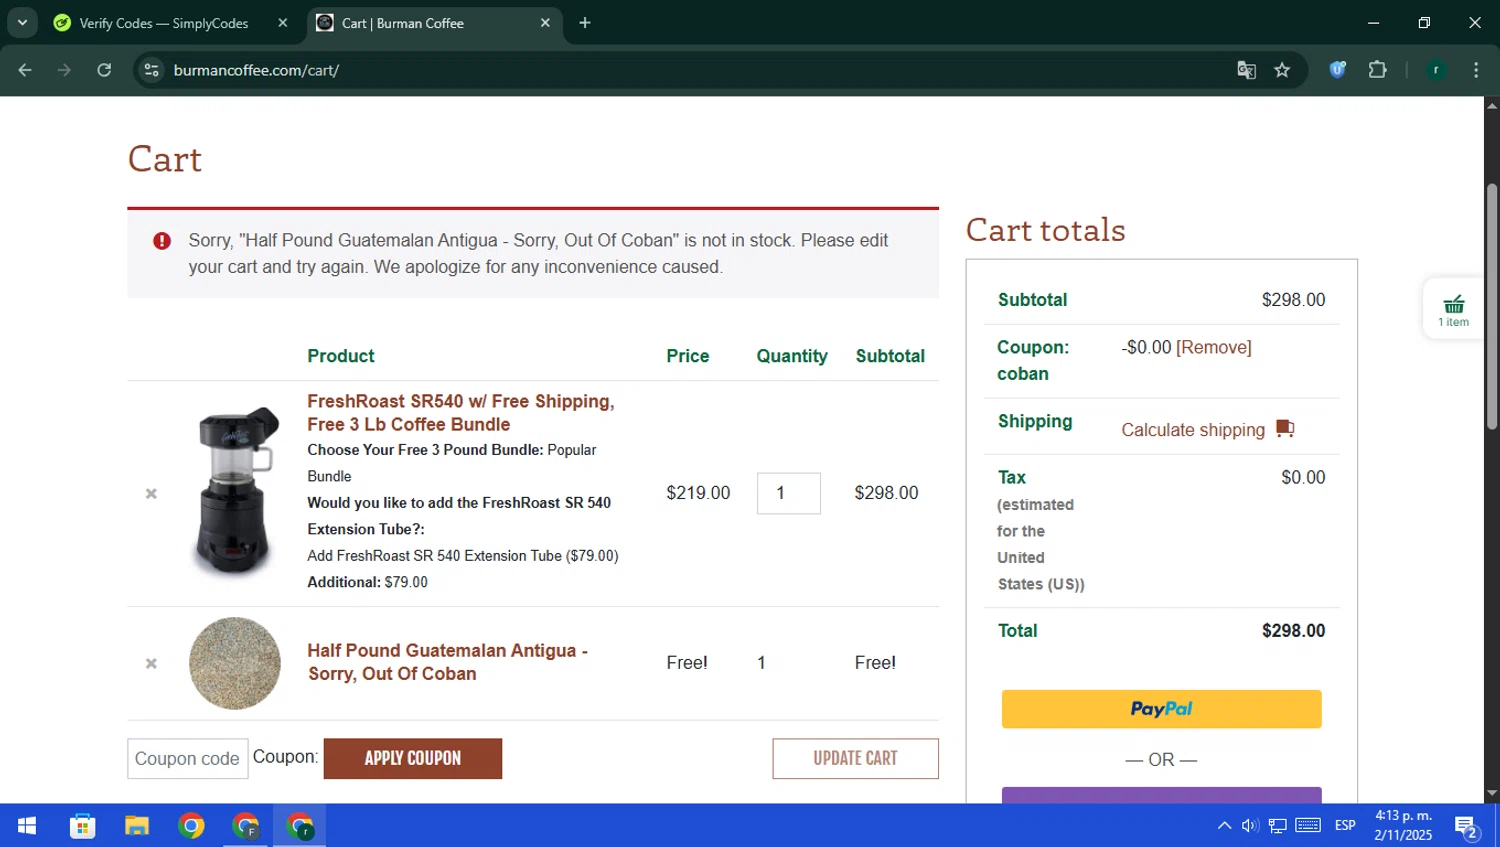1500x847 pixels.
Task: Focus the Coupon code input
Action: click(x=187, y=759)
